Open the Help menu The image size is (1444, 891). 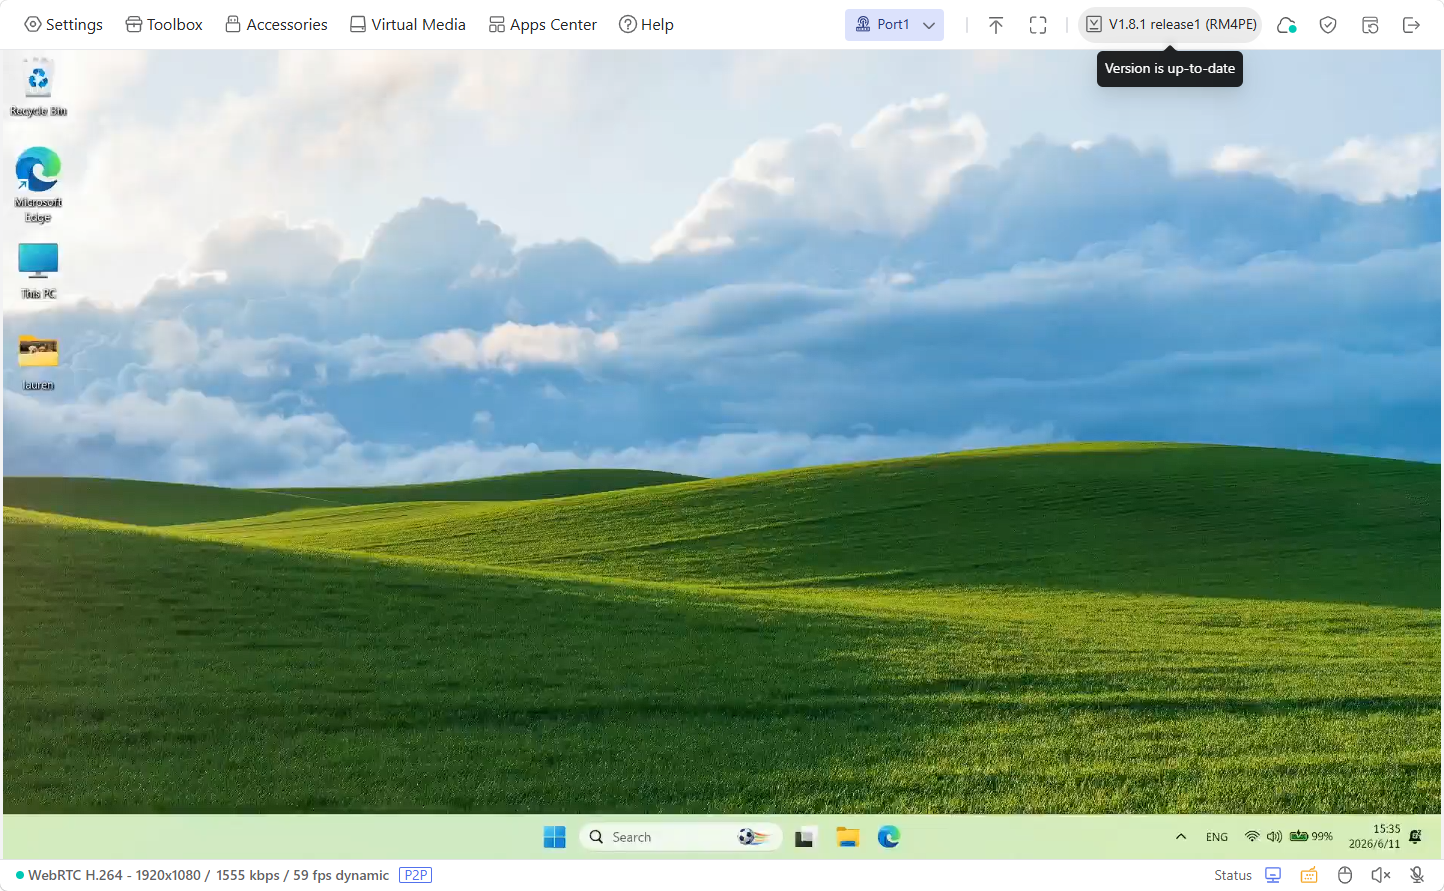click(646, 24)
